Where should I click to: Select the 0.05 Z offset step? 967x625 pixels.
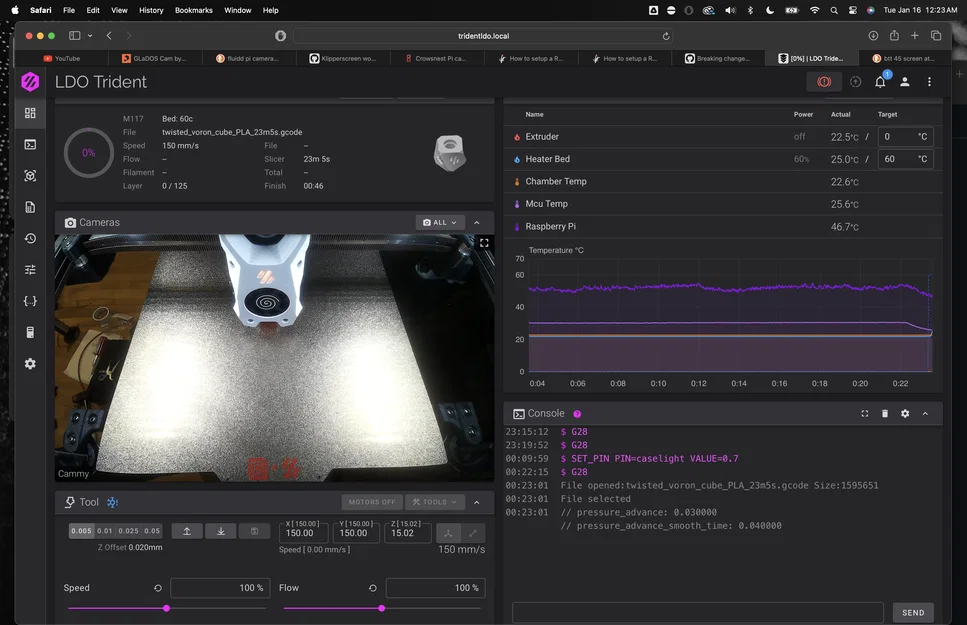[x=152, y=531]
